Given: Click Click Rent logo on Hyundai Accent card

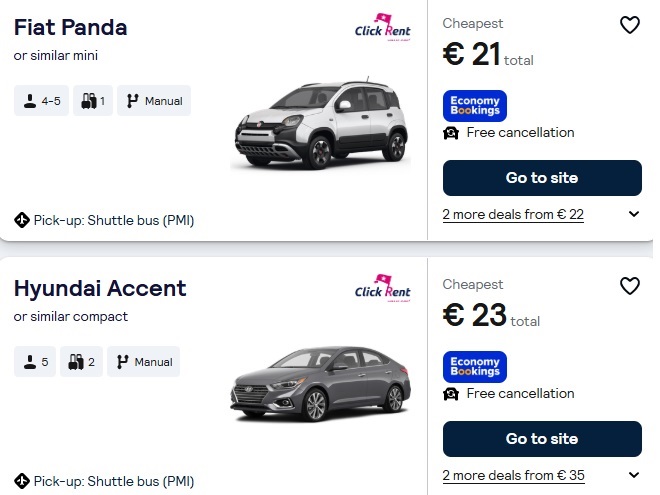Looking at the screenshot, I should (x=383, y=289).
